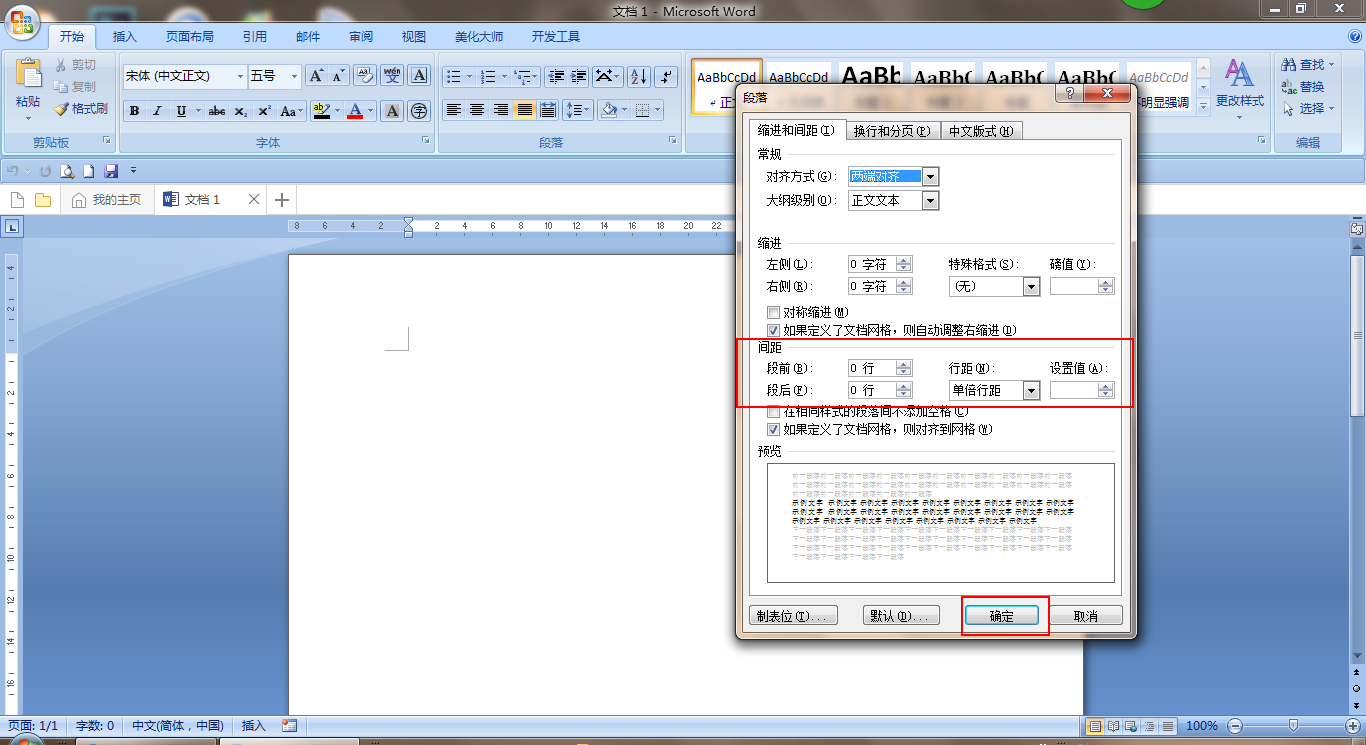The width and height of the screenshot is (1366, 745).
Task: Click the Center align icon in ribbon
Action: click(x=477, y=110)
